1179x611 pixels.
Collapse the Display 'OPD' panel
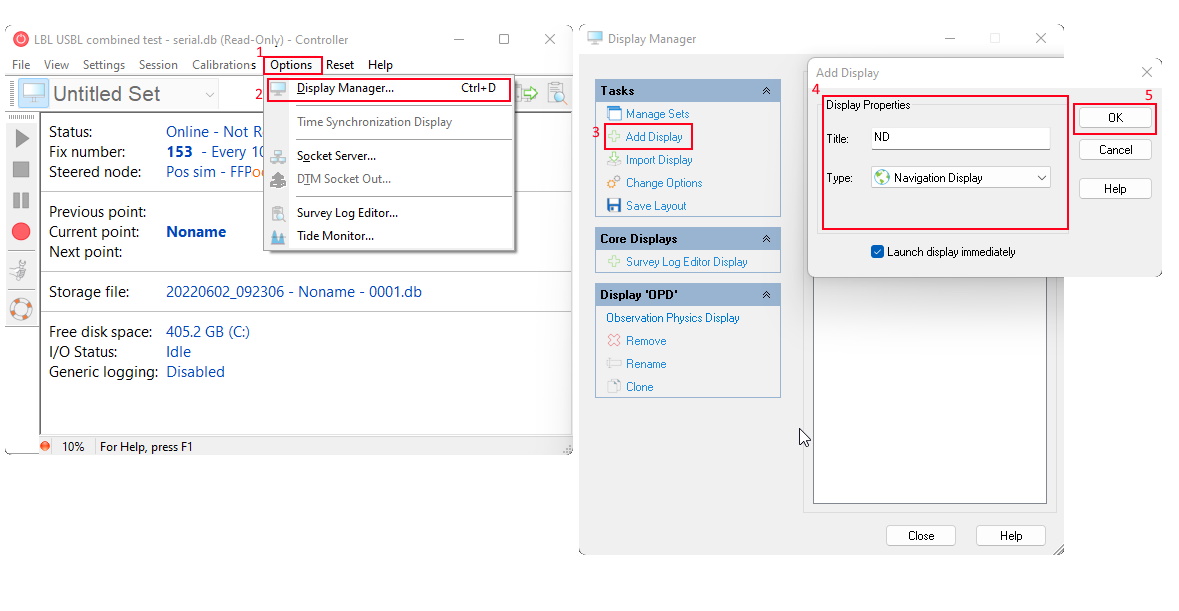766,295
